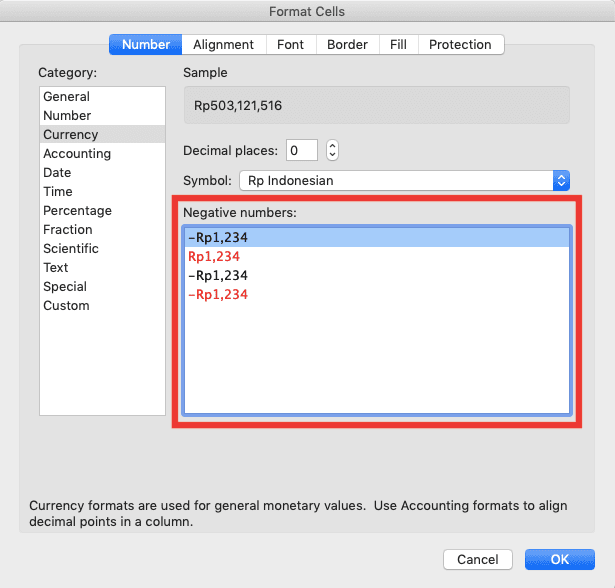This screenshot has width=615, height=588.
Task: Select the Time category
Action: tap(102, 191)
